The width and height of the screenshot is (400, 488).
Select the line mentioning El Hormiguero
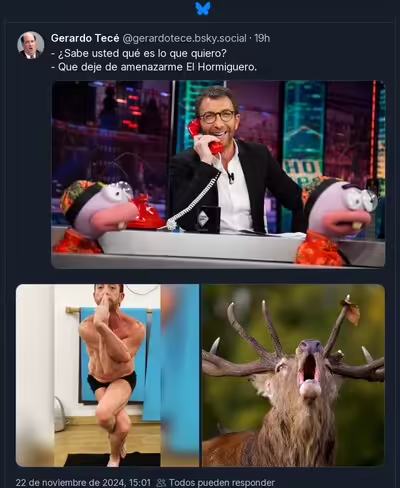[x=154, y=67]
